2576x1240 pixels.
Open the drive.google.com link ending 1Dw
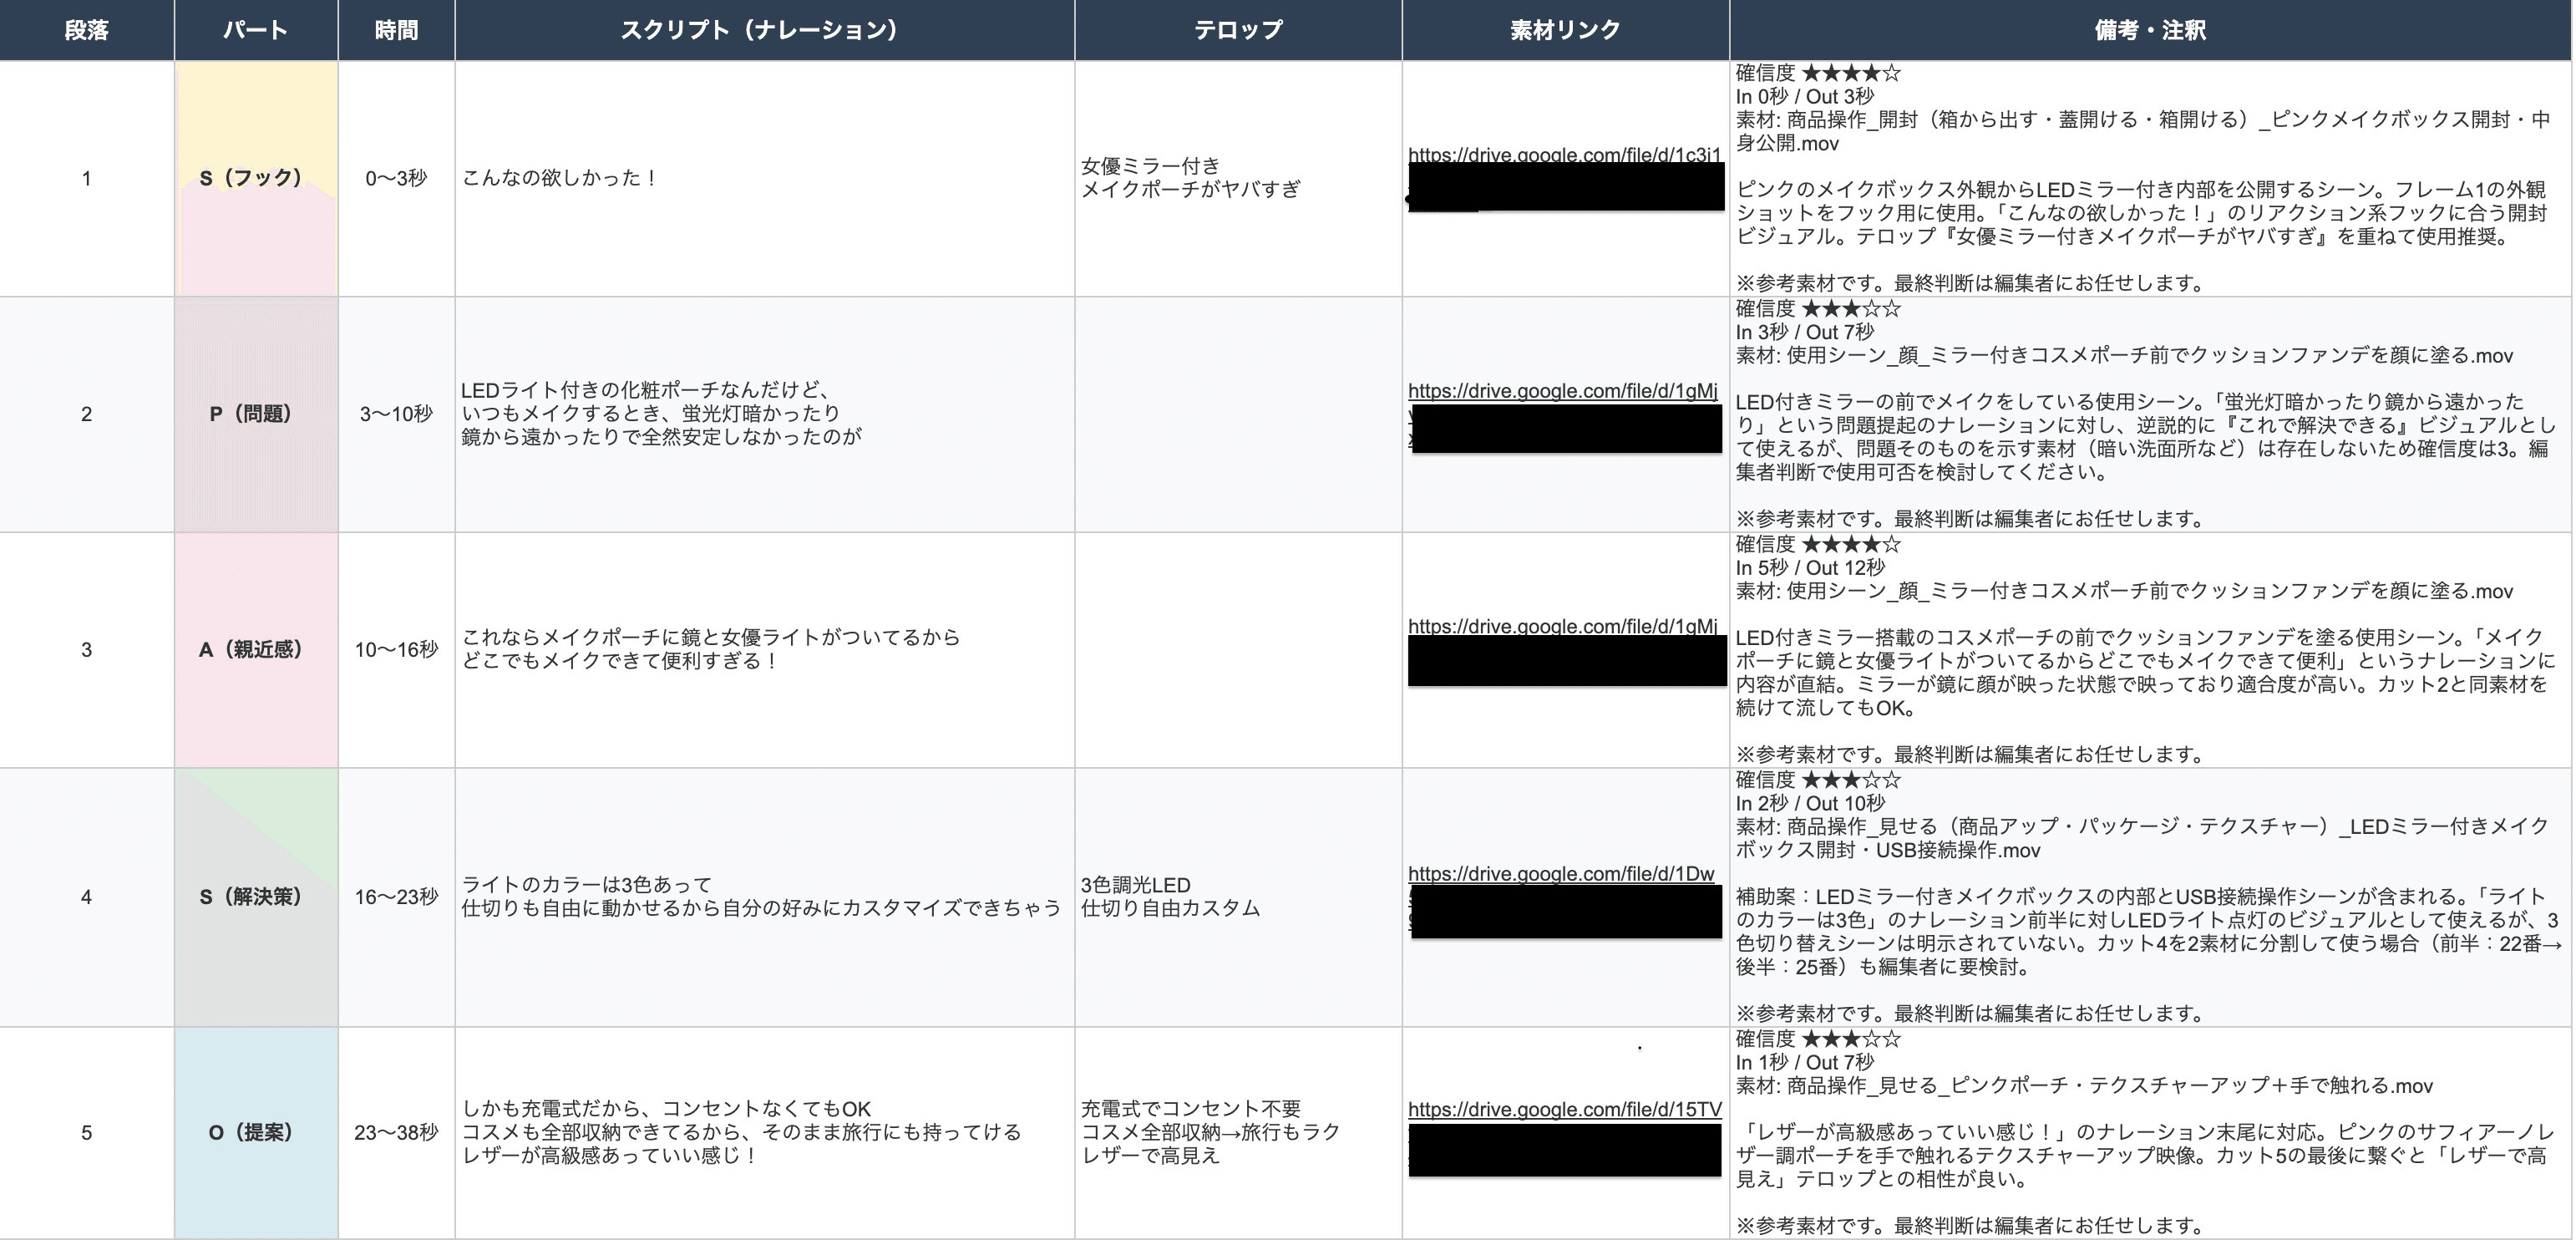coord(1561,874)
